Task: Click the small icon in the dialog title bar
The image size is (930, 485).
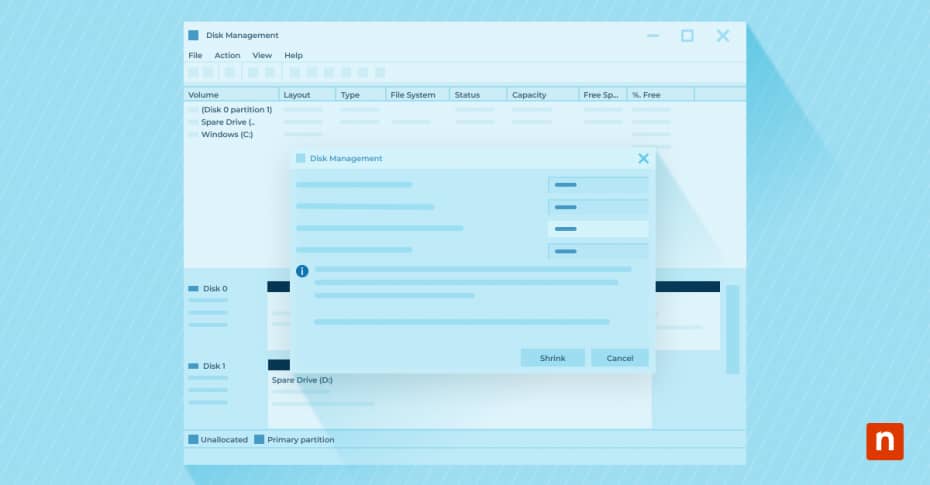Action: tap(300, 158)
